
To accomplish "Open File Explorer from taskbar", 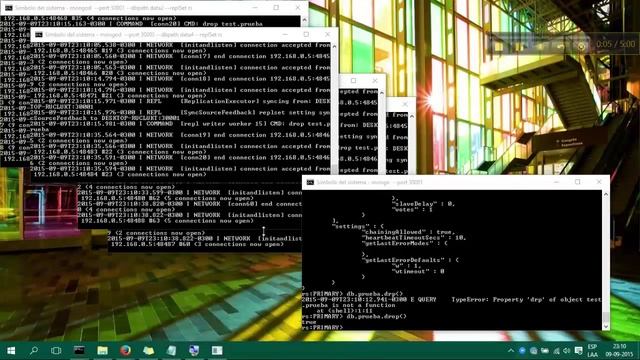I will pos(102,350).
